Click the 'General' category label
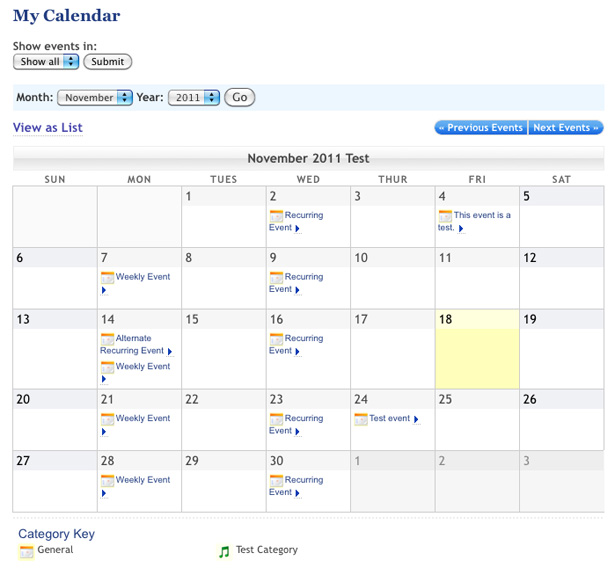615x575 pixels. [x=55, y=550]
